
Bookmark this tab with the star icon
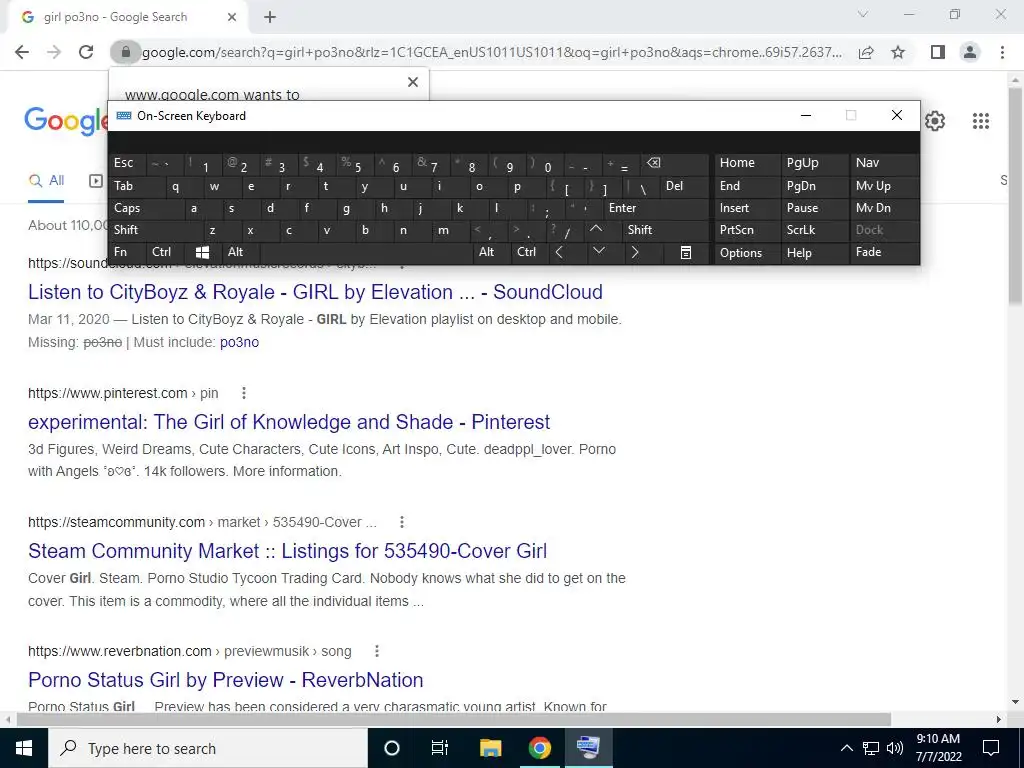point(898,52)
